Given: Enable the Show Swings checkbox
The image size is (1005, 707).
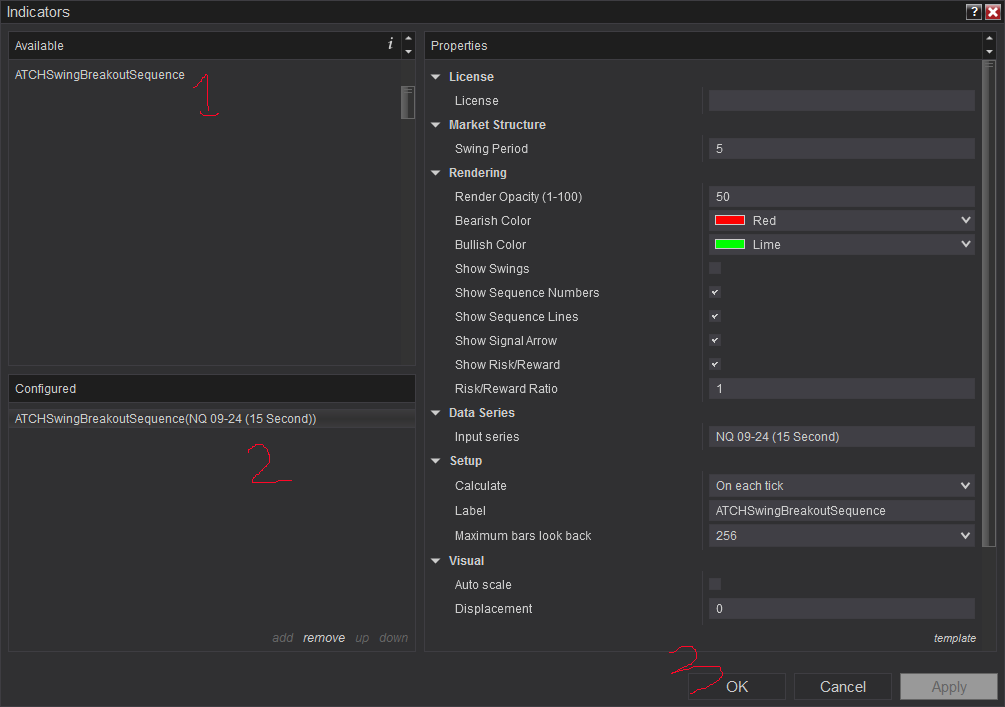Looking at the screenshot, I should pyautogui.click(x=715, y=269).
